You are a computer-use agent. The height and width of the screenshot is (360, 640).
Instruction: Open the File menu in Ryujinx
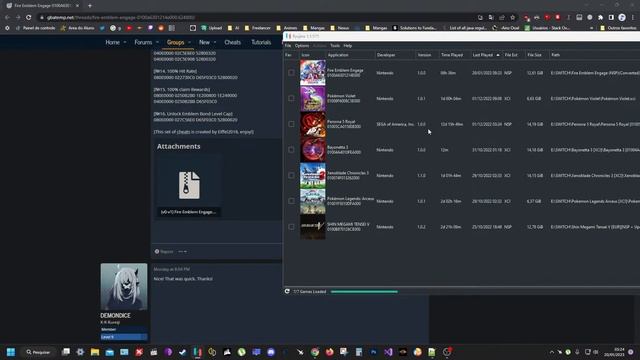click(288, 46)
